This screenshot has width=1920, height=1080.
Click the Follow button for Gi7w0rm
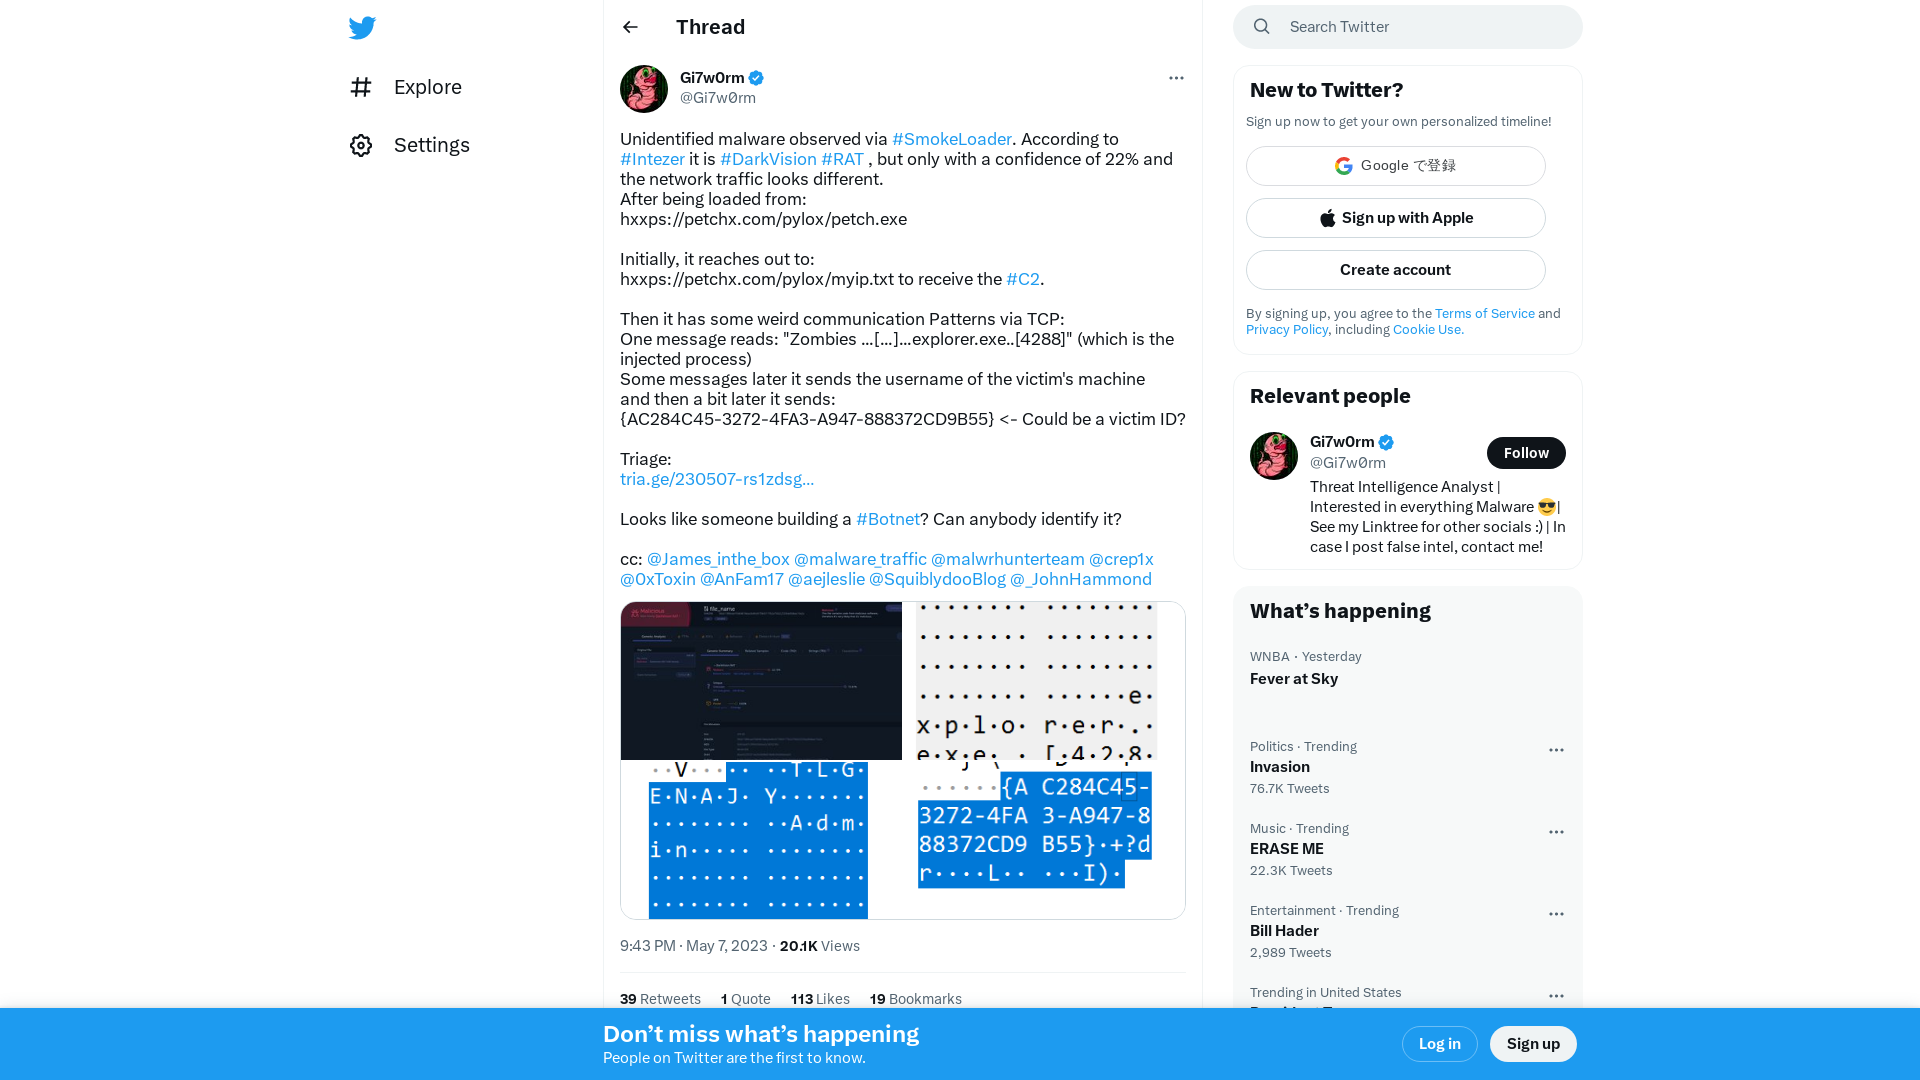tap(1526, 452)
